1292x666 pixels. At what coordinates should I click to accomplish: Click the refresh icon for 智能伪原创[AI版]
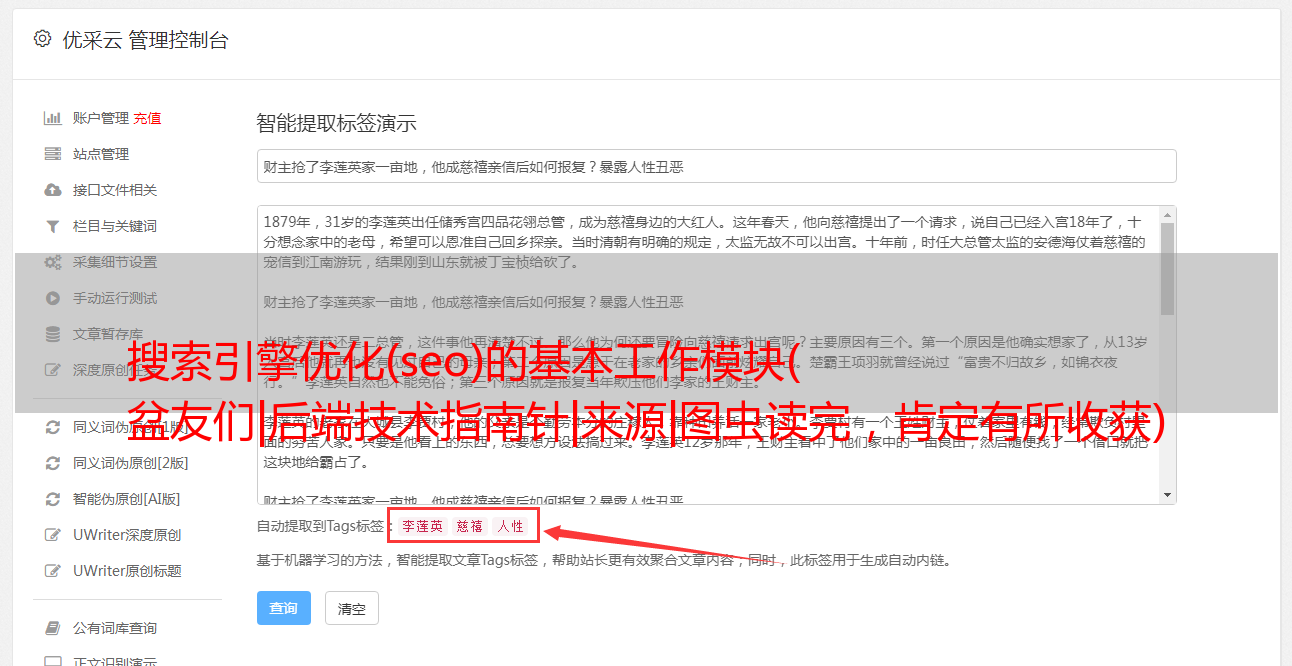53,499
